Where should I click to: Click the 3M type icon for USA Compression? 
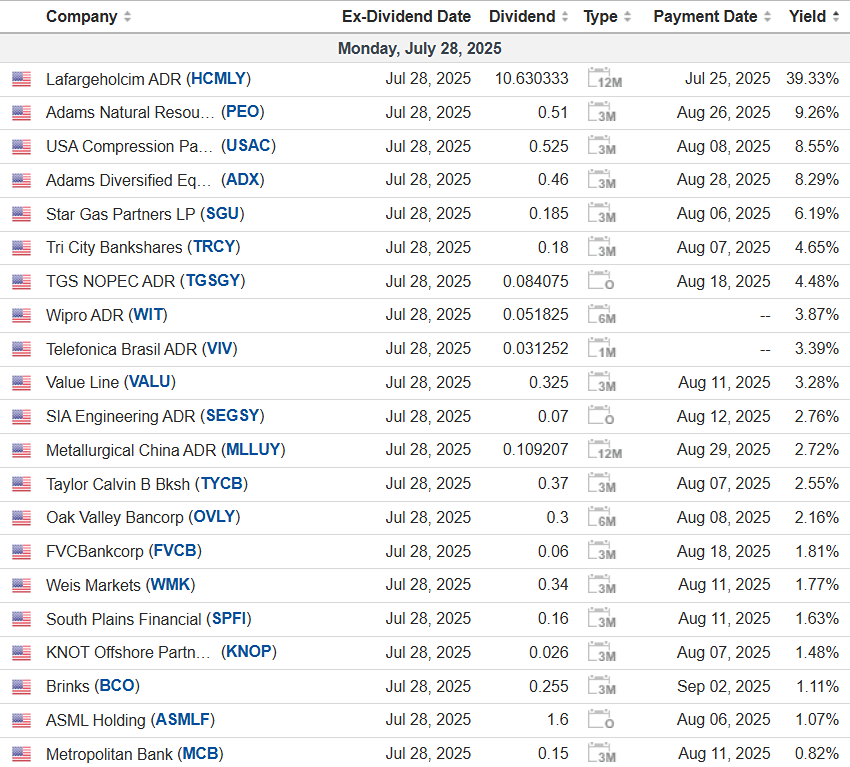[601, 146]
